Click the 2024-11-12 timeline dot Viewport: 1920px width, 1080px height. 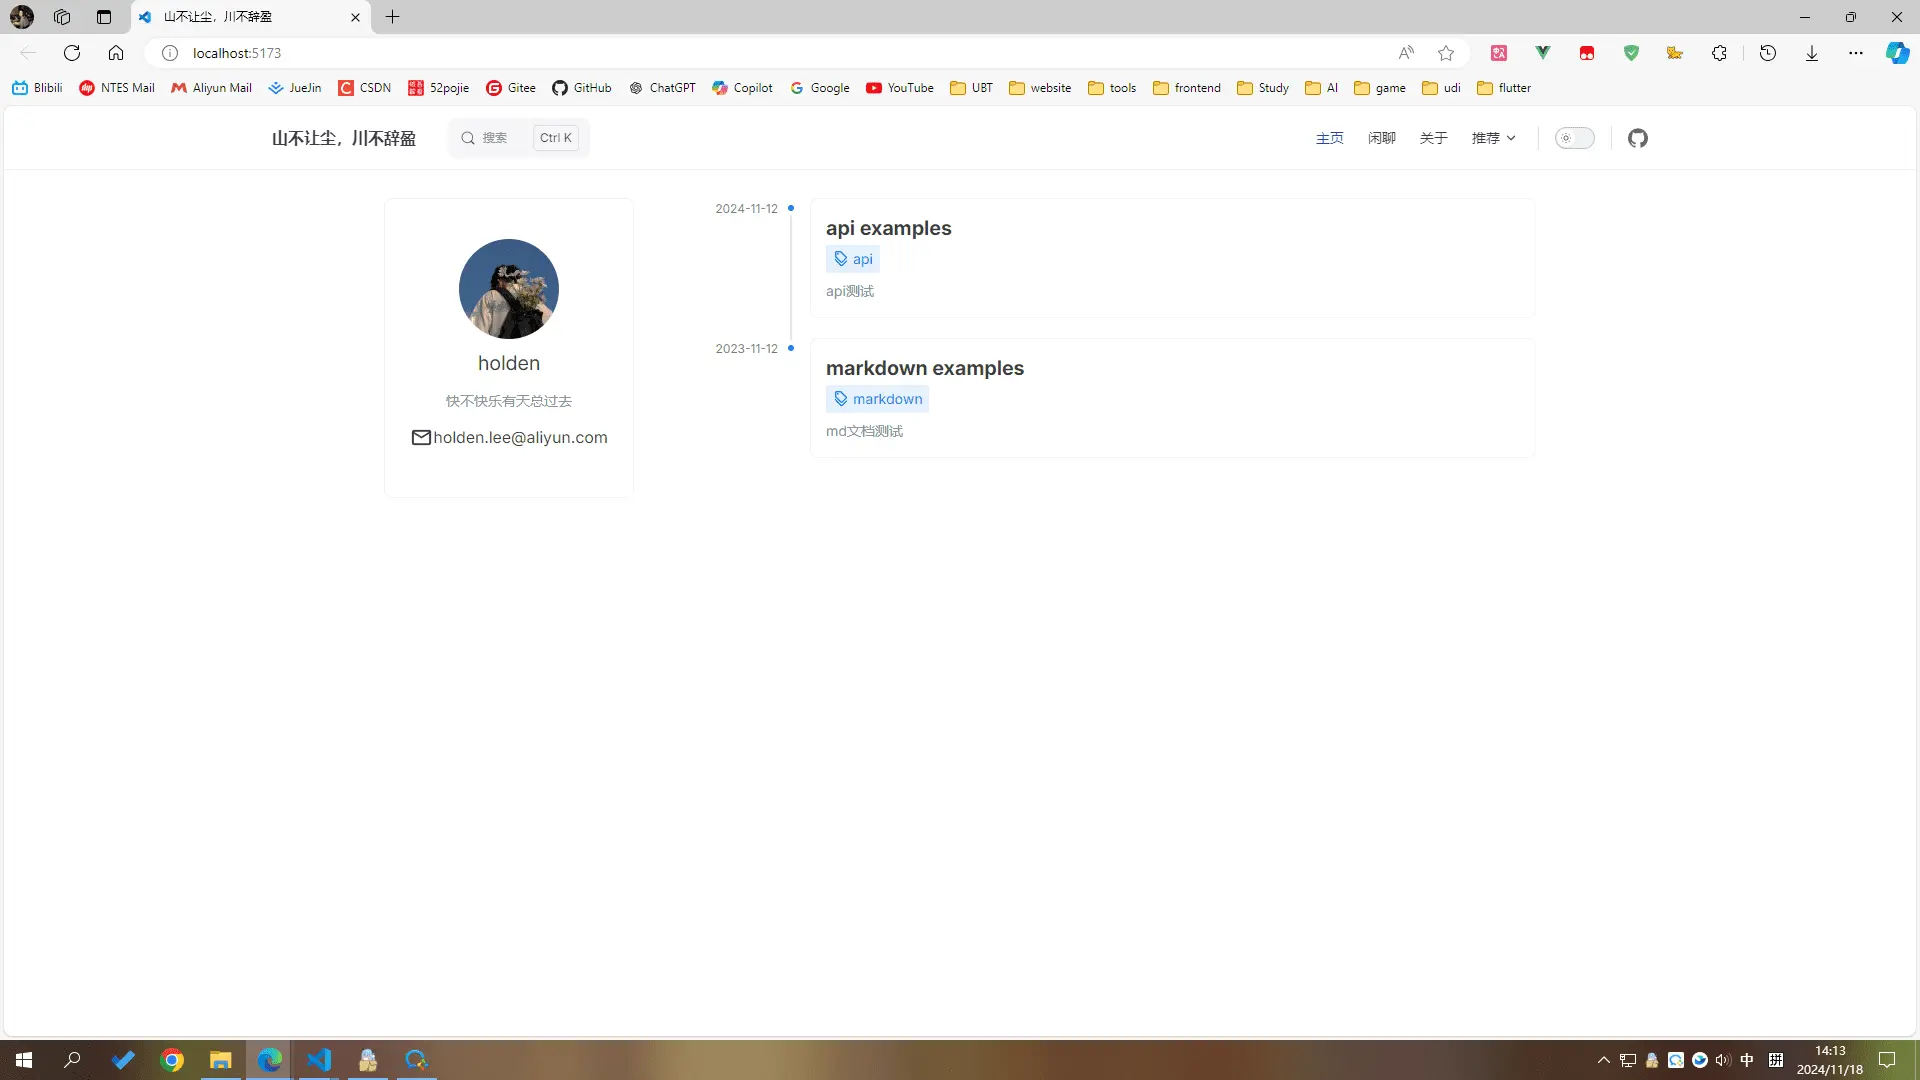pos(790,208)
